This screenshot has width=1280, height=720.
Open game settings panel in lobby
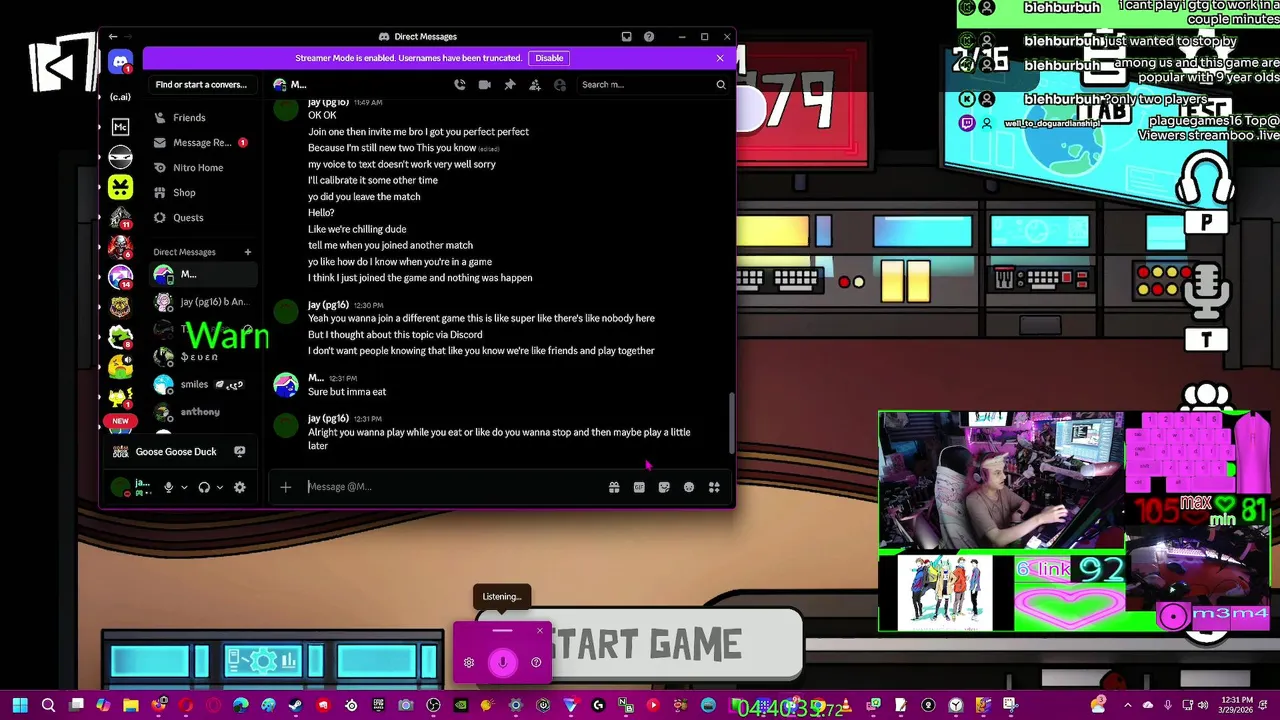pyautogui.click(x=263, y=660)
